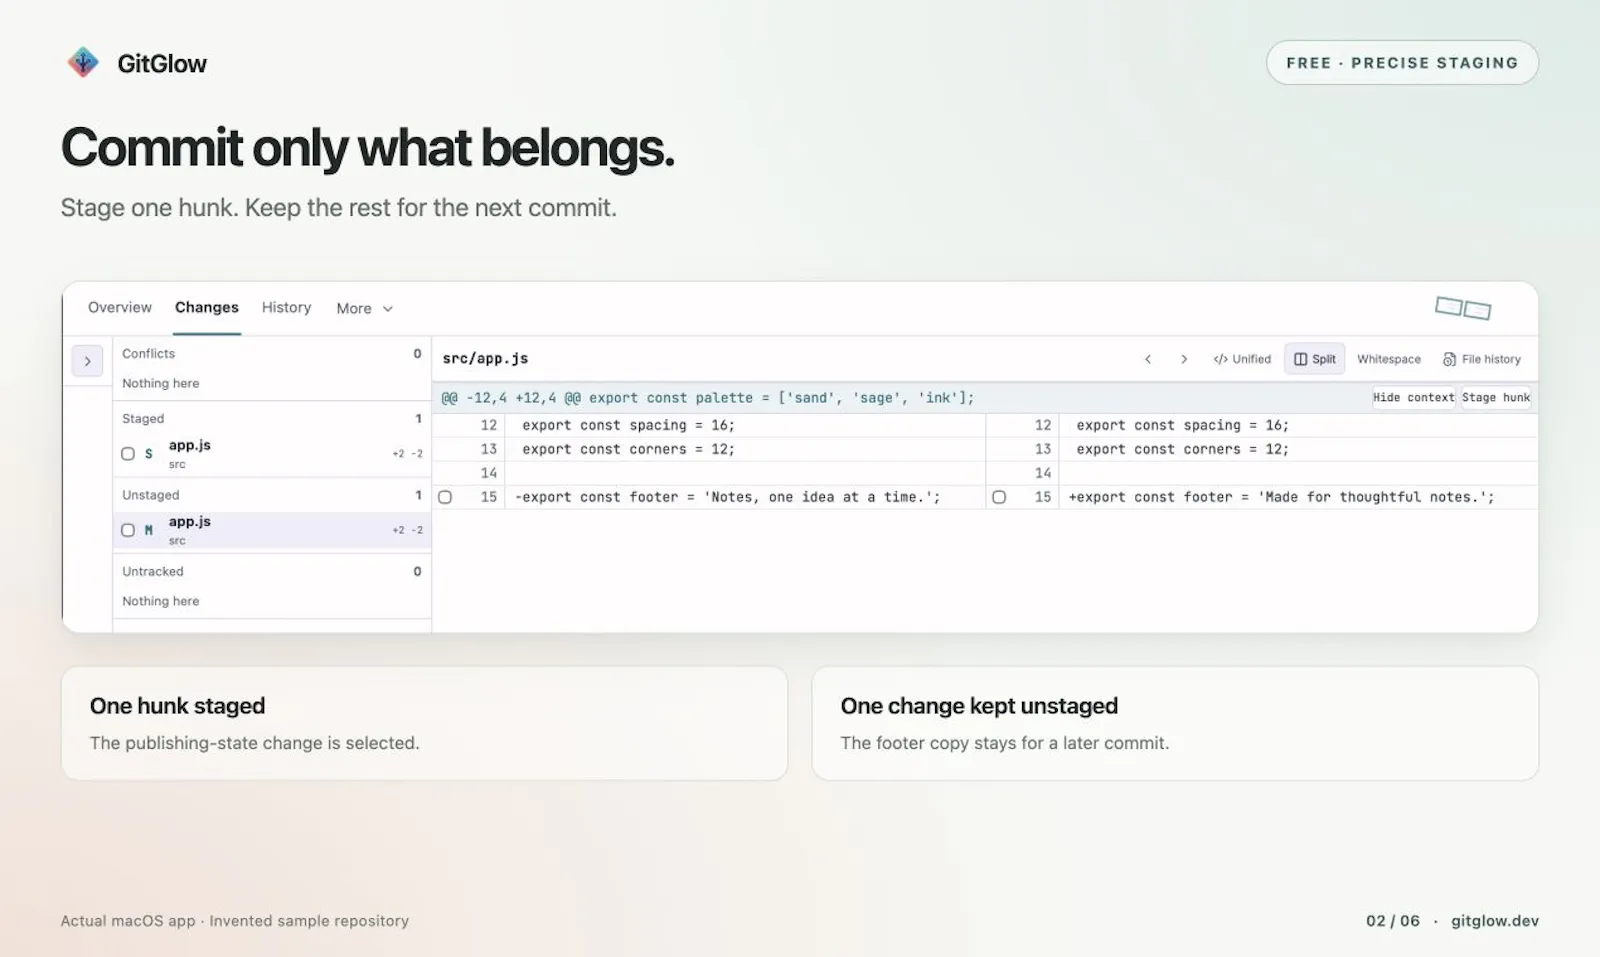This screenshot has height=957, width=1600.
Task: Click the src/app.js file path
Action: (x=485, y=358)
